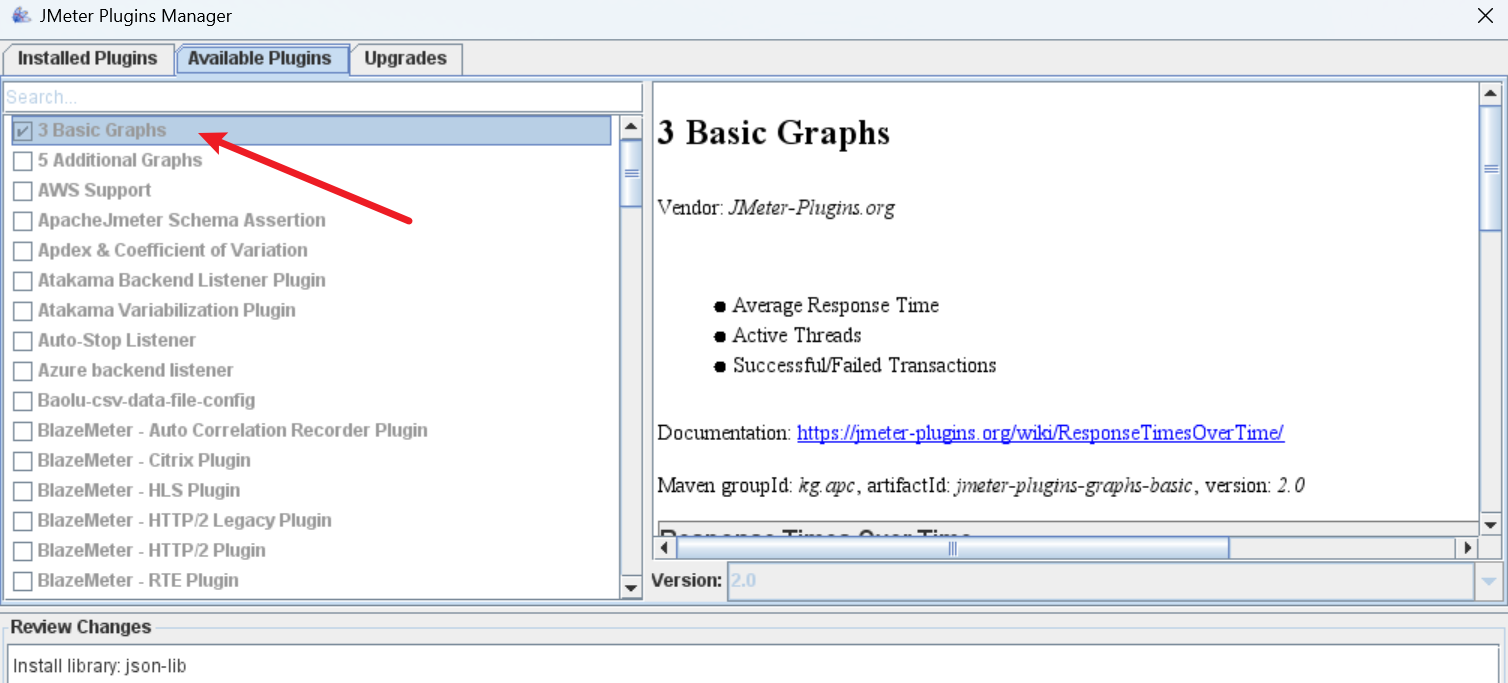Click description horizontal scrollbar right arrow
The height and width of the screenshot is (683, 1508).
point(1467,548)
